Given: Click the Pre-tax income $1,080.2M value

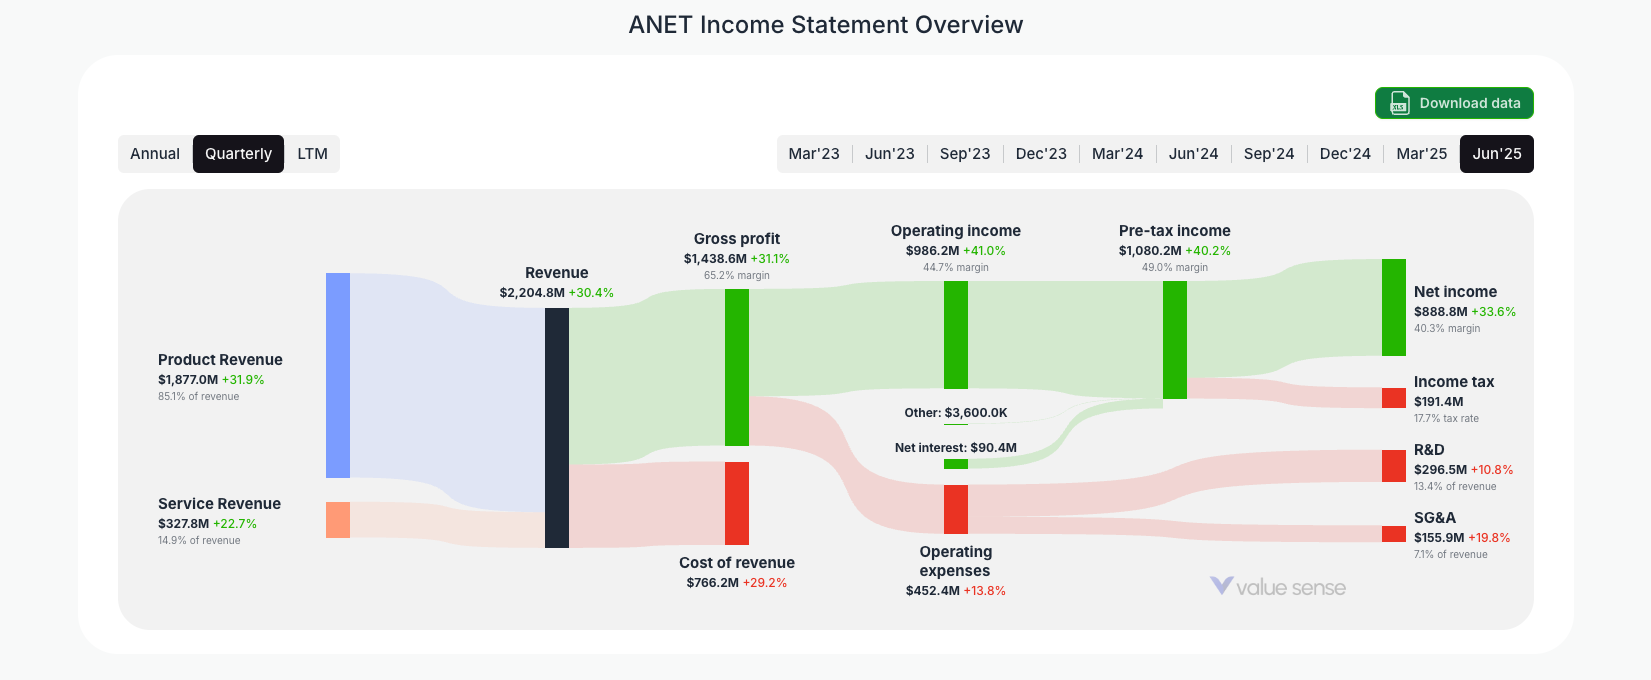Looking at the screenshot, I should (x=1150, y=251).
